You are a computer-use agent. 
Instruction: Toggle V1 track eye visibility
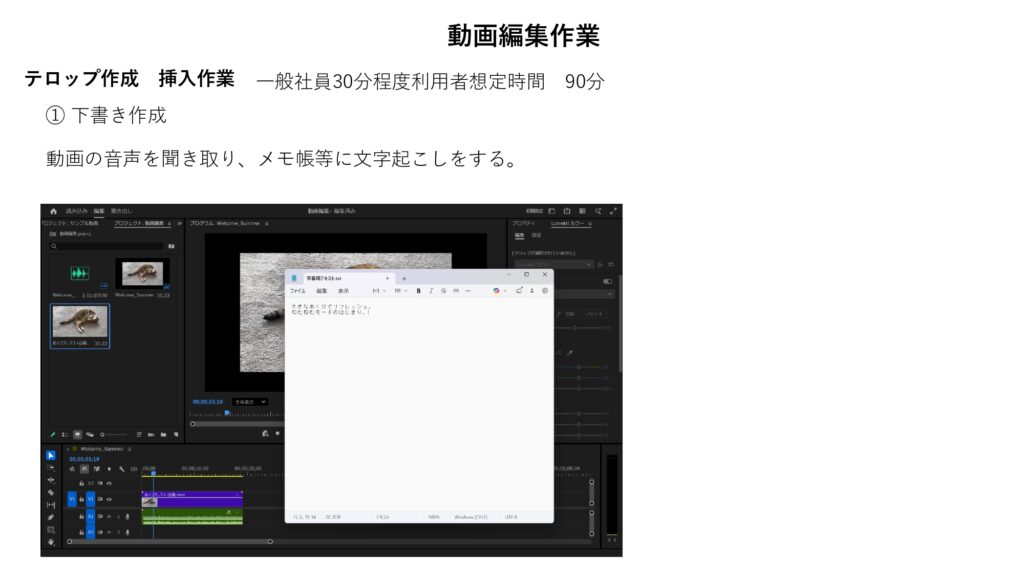pos(109,499)
